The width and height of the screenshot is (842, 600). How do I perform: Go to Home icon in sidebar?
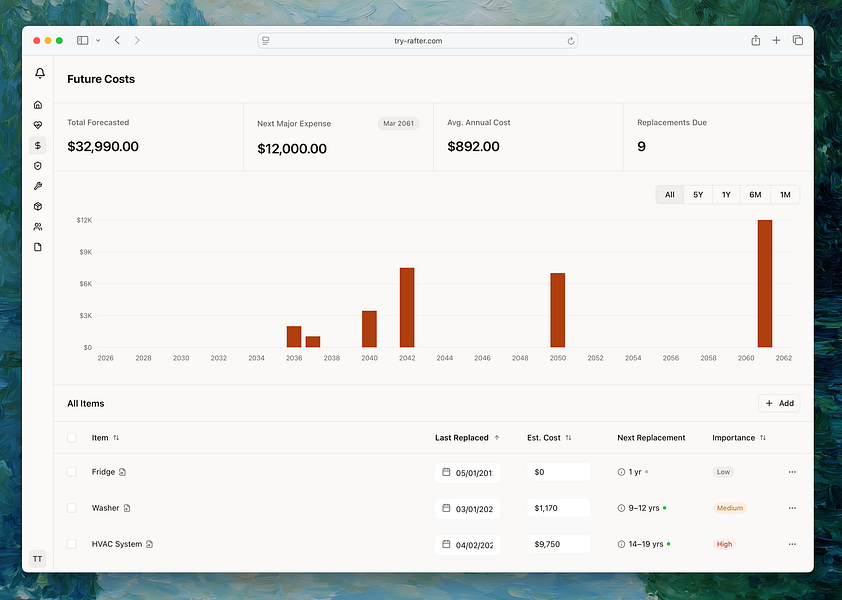coord(38,105)
